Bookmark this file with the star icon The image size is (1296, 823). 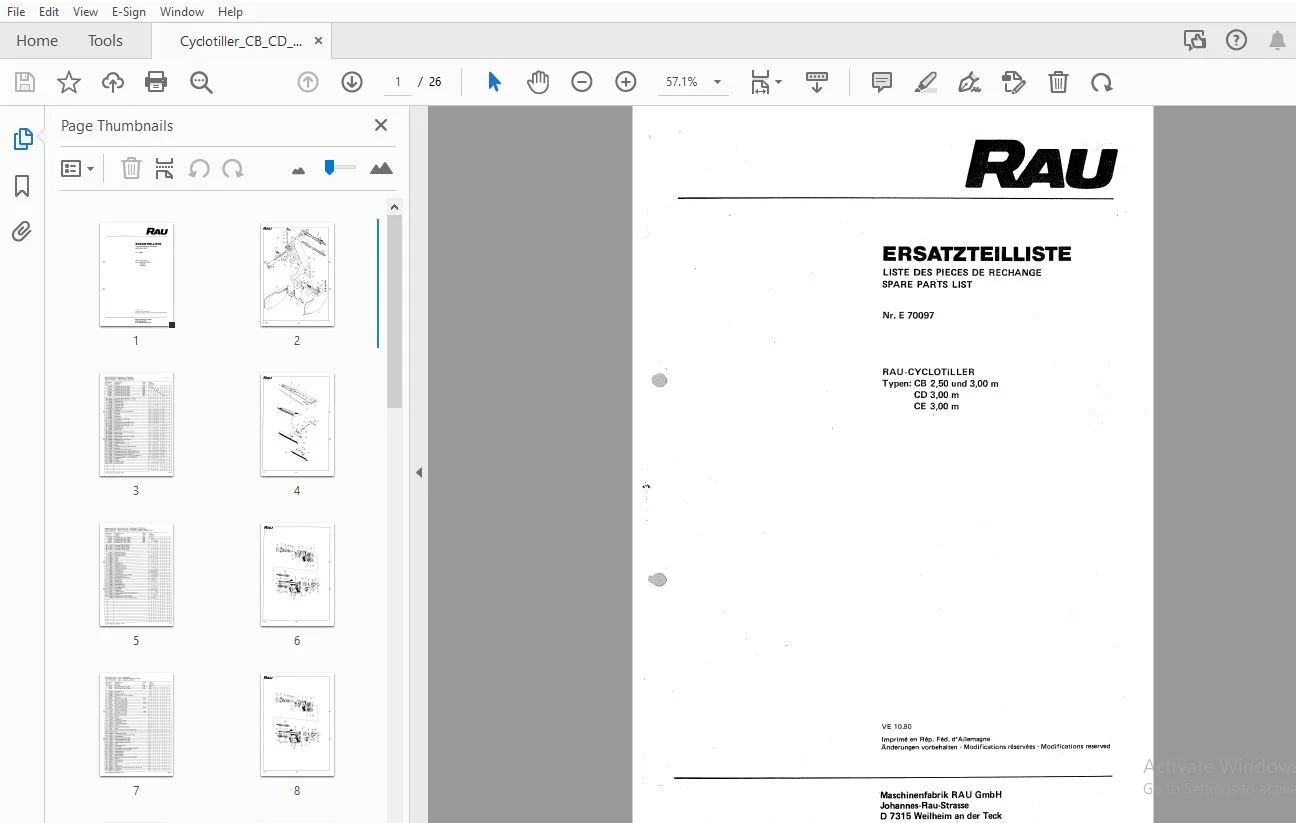69,82
